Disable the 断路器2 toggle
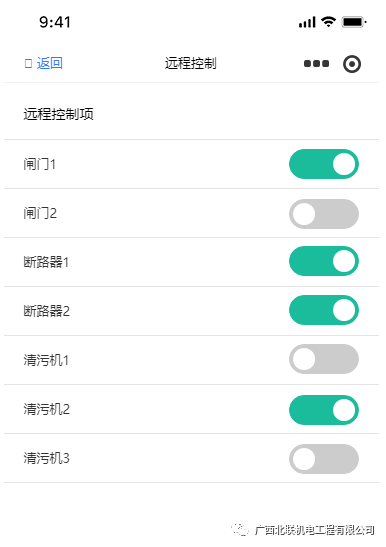The height and width of the screenshot is (547, 386). click(x=324, y=310)
